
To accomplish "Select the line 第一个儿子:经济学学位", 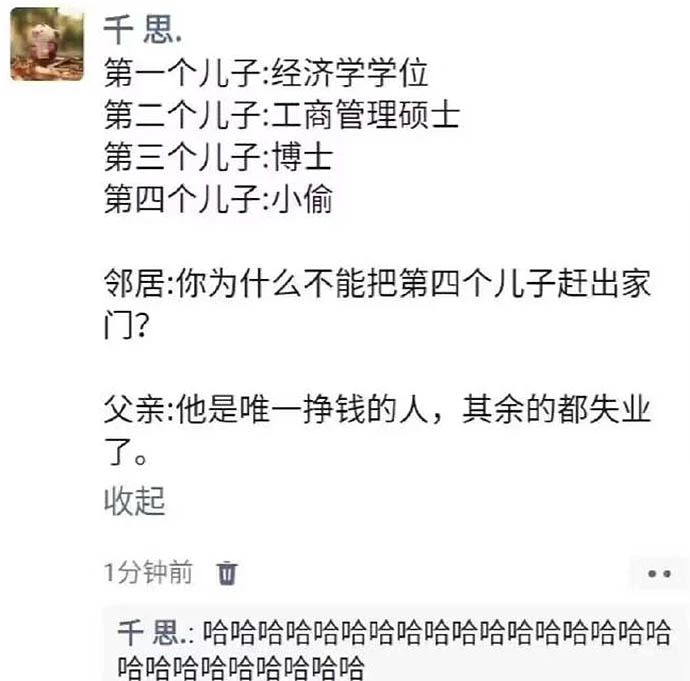I will (x=266, y=73).
